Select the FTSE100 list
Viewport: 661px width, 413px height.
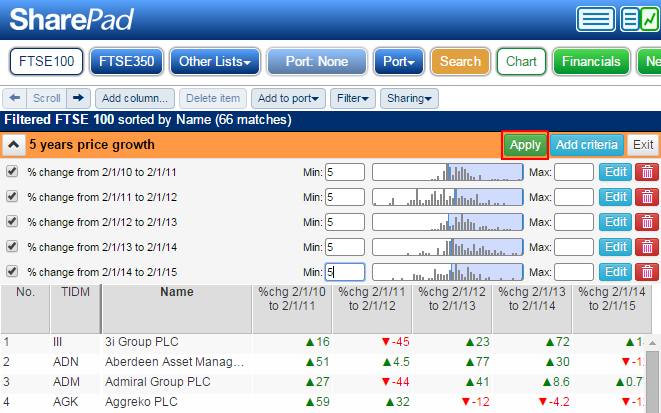(46, 62)
